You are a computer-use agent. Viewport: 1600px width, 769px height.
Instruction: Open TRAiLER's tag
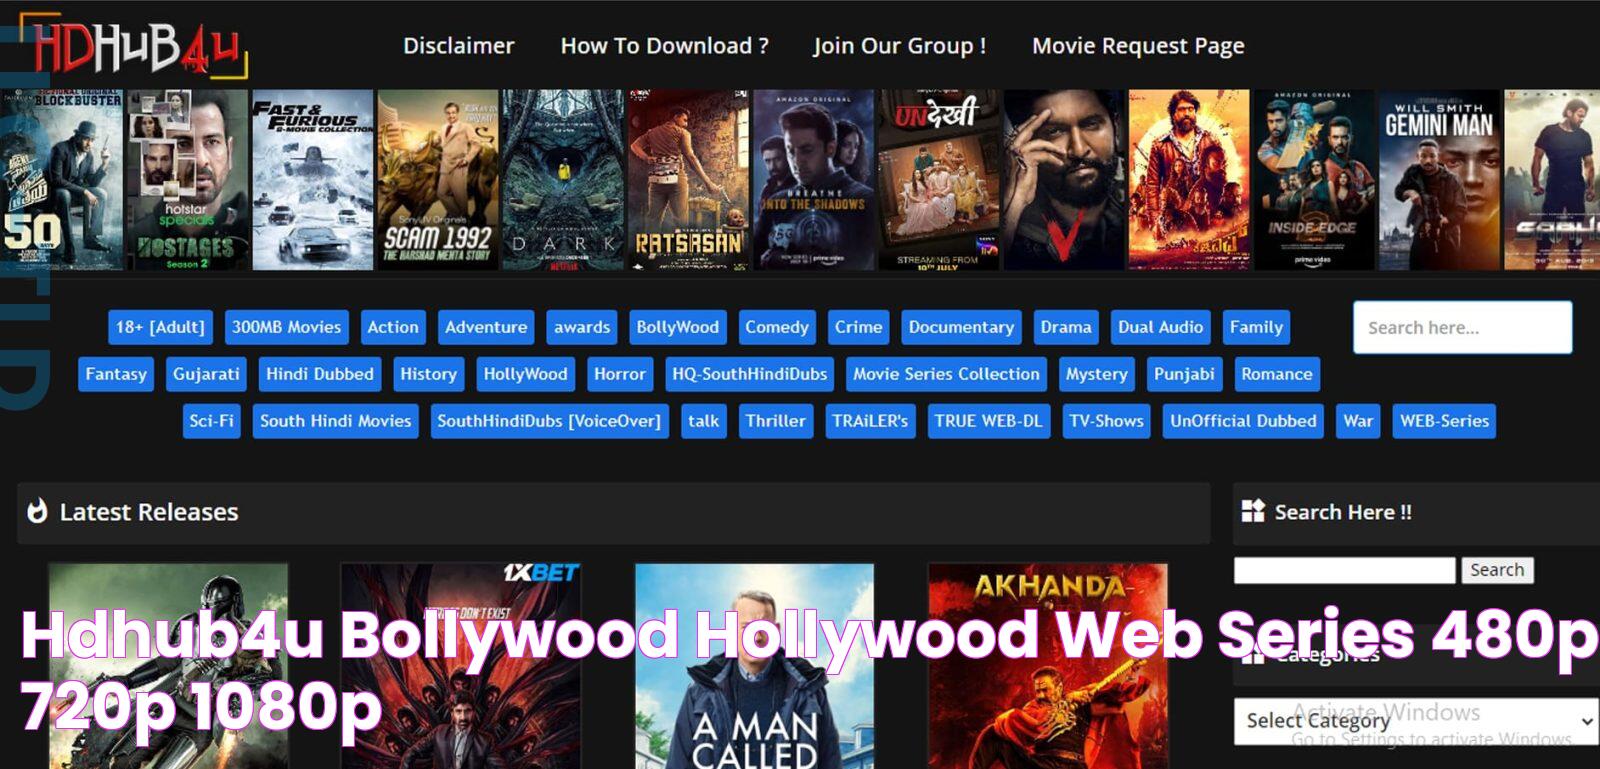coord(870,421)
